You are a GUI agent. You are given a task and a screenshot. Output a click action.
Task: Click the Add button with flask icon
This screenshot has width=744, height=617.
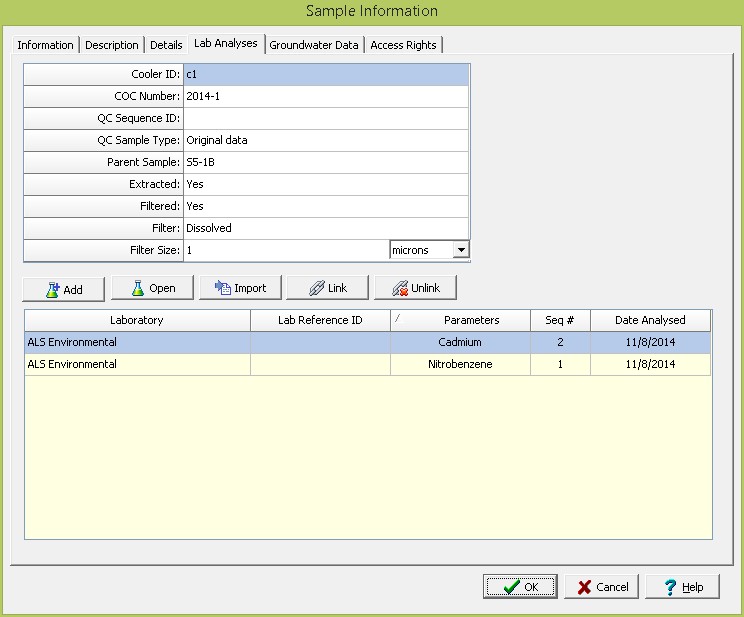pos(63,289)
